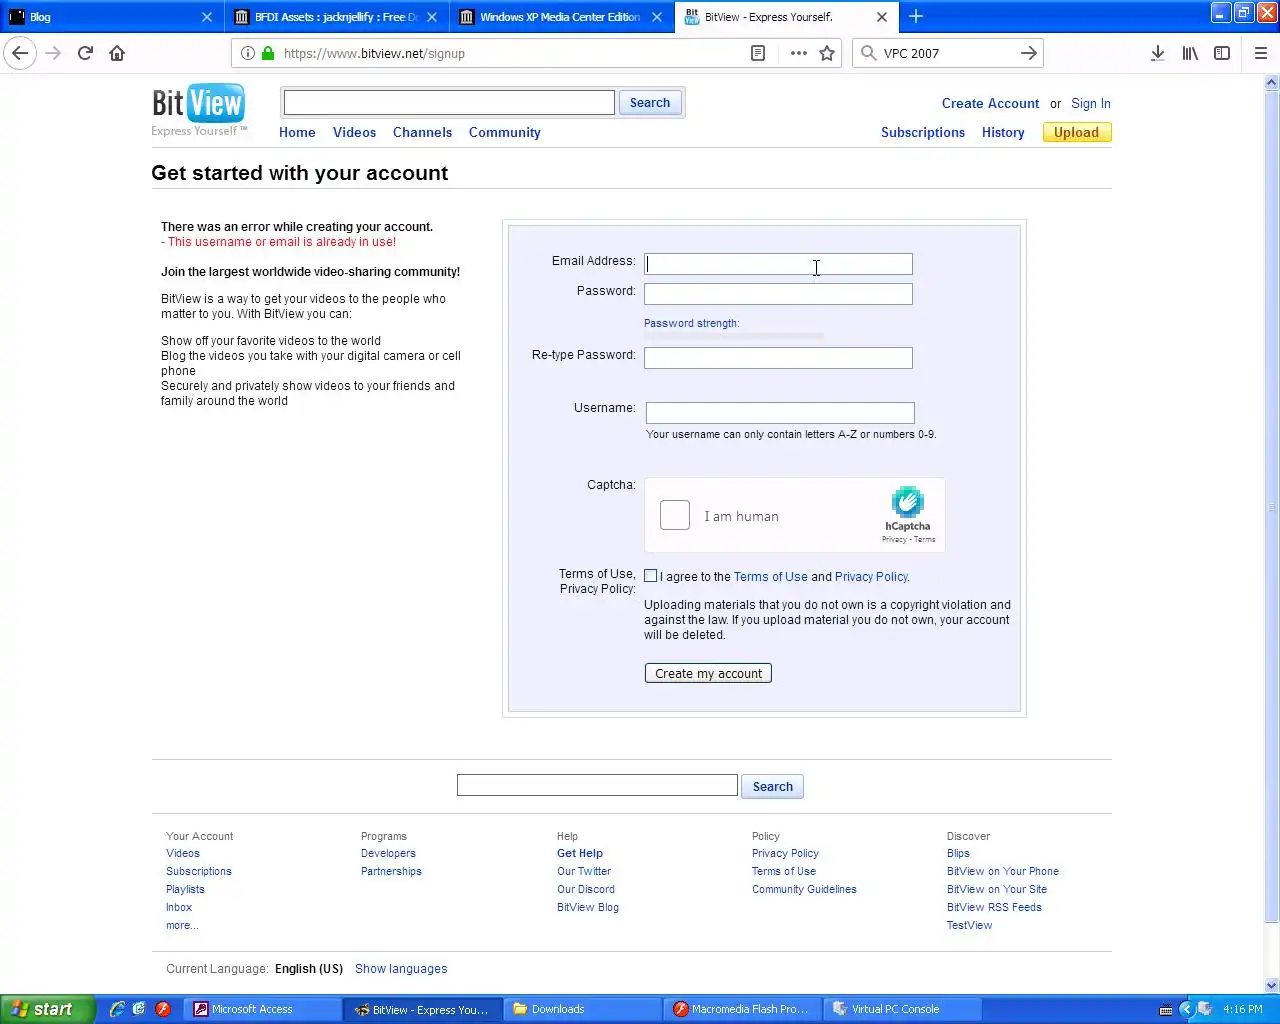Viewport: 1280px width, 1024px height.
Task: Click the green padlock security icon
Action: pos(268,53)
